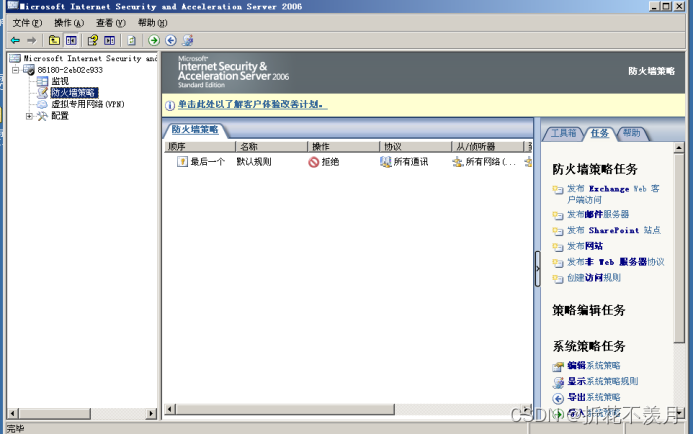Click the rule list's left scroll arrow
693x435 pixels.
(x=170, y=409)
